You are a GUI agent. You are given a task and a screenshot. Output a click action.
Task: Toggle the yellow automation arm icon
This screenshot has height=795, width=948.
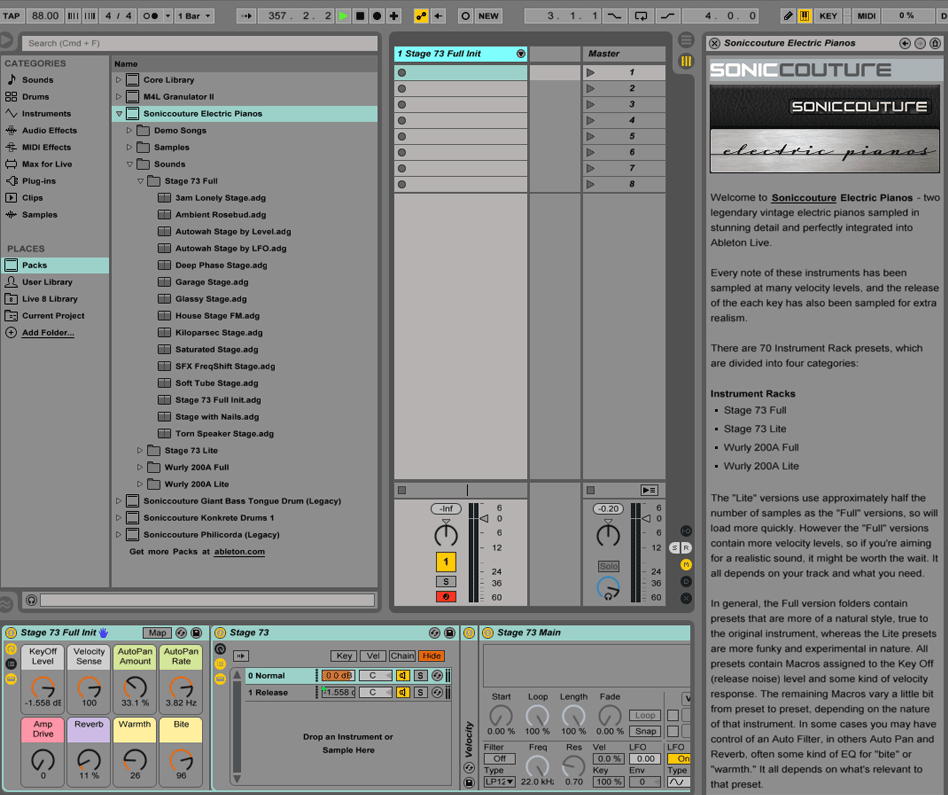point(421,16)
